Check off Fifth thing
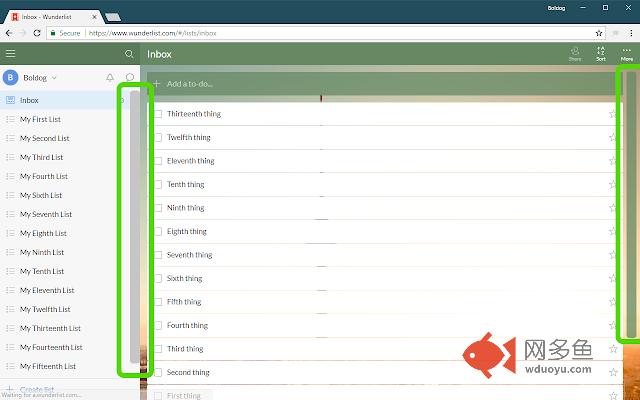 click(x=158, y=302)
